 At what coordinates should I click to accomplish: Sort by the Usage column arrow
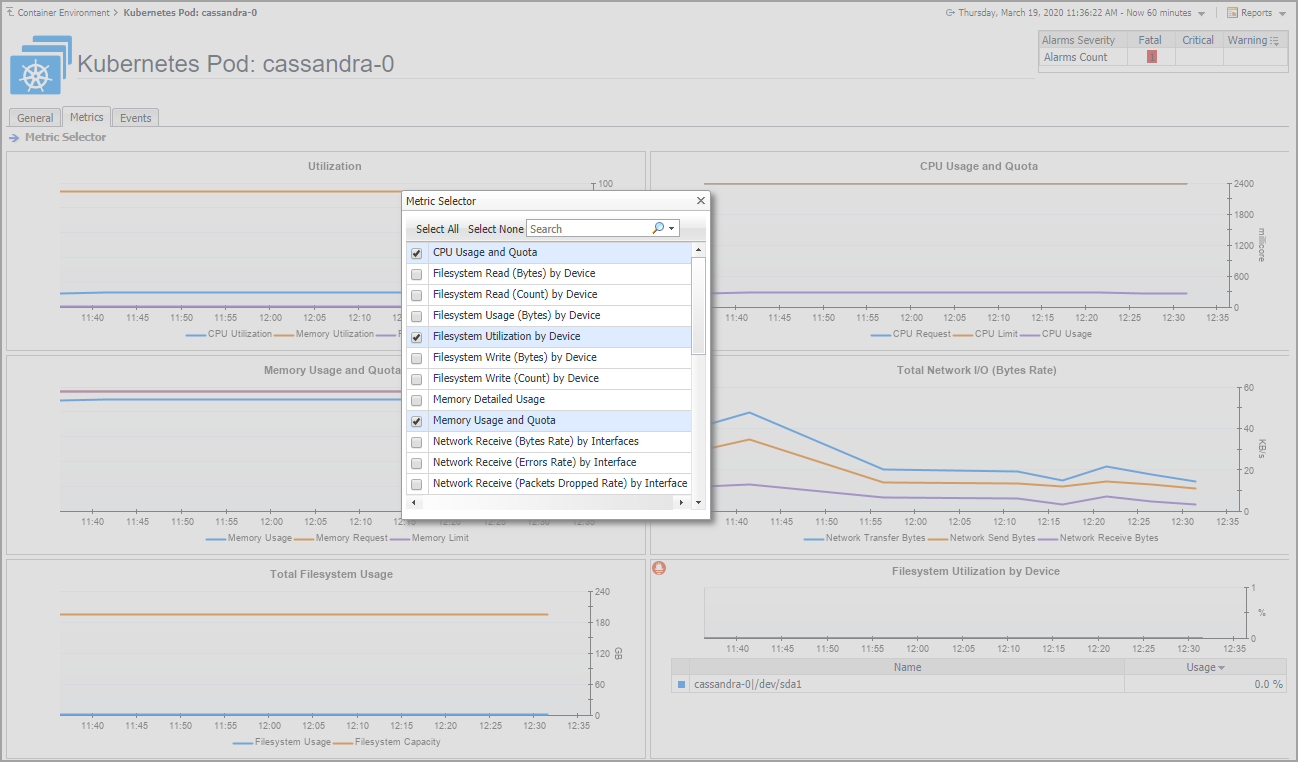[1221, 668]
